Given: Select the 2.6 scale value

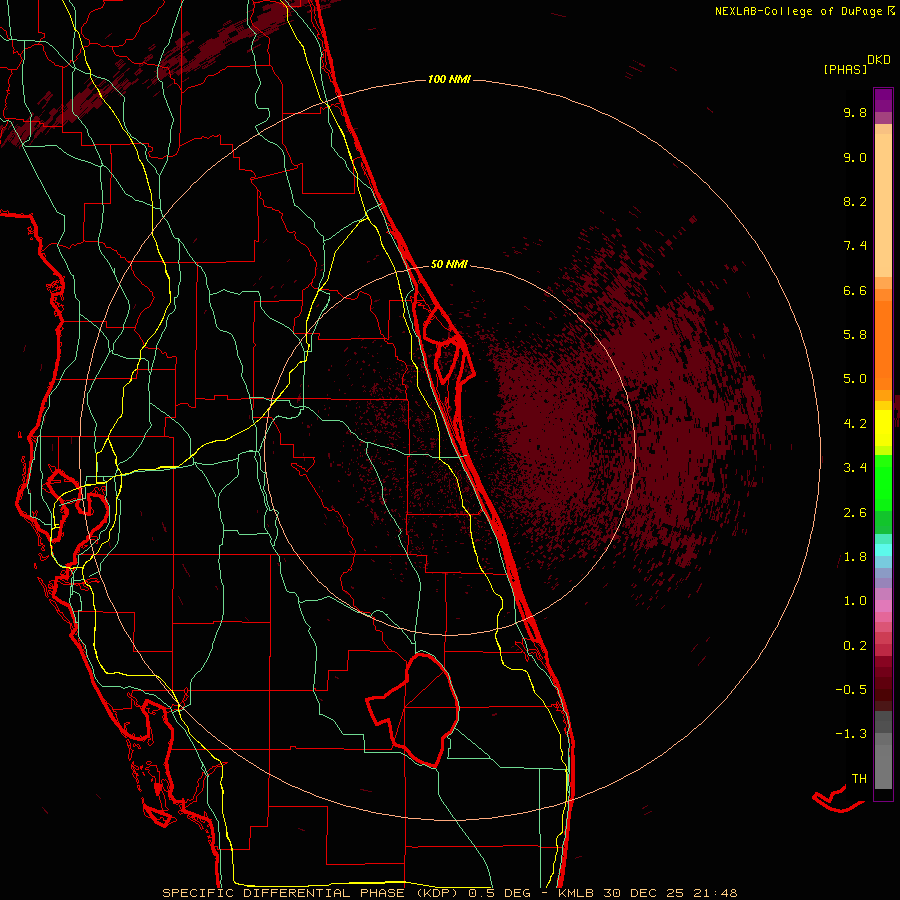Looking at the screenshot, I should click(x=855, y=513).
